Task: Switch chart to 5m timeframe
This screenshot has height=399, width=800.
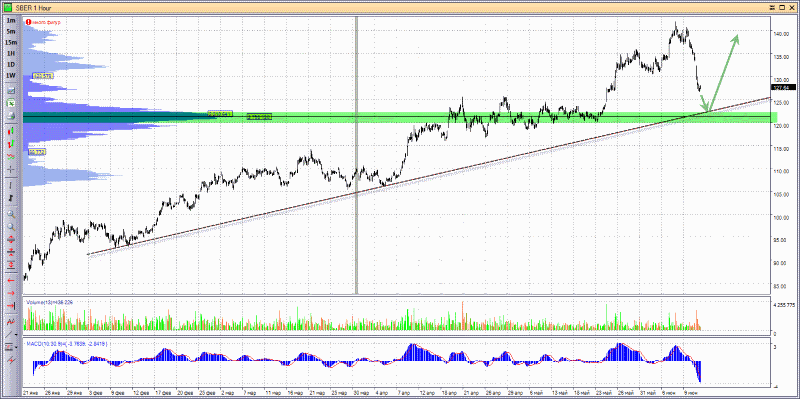Action: [11, 32]
